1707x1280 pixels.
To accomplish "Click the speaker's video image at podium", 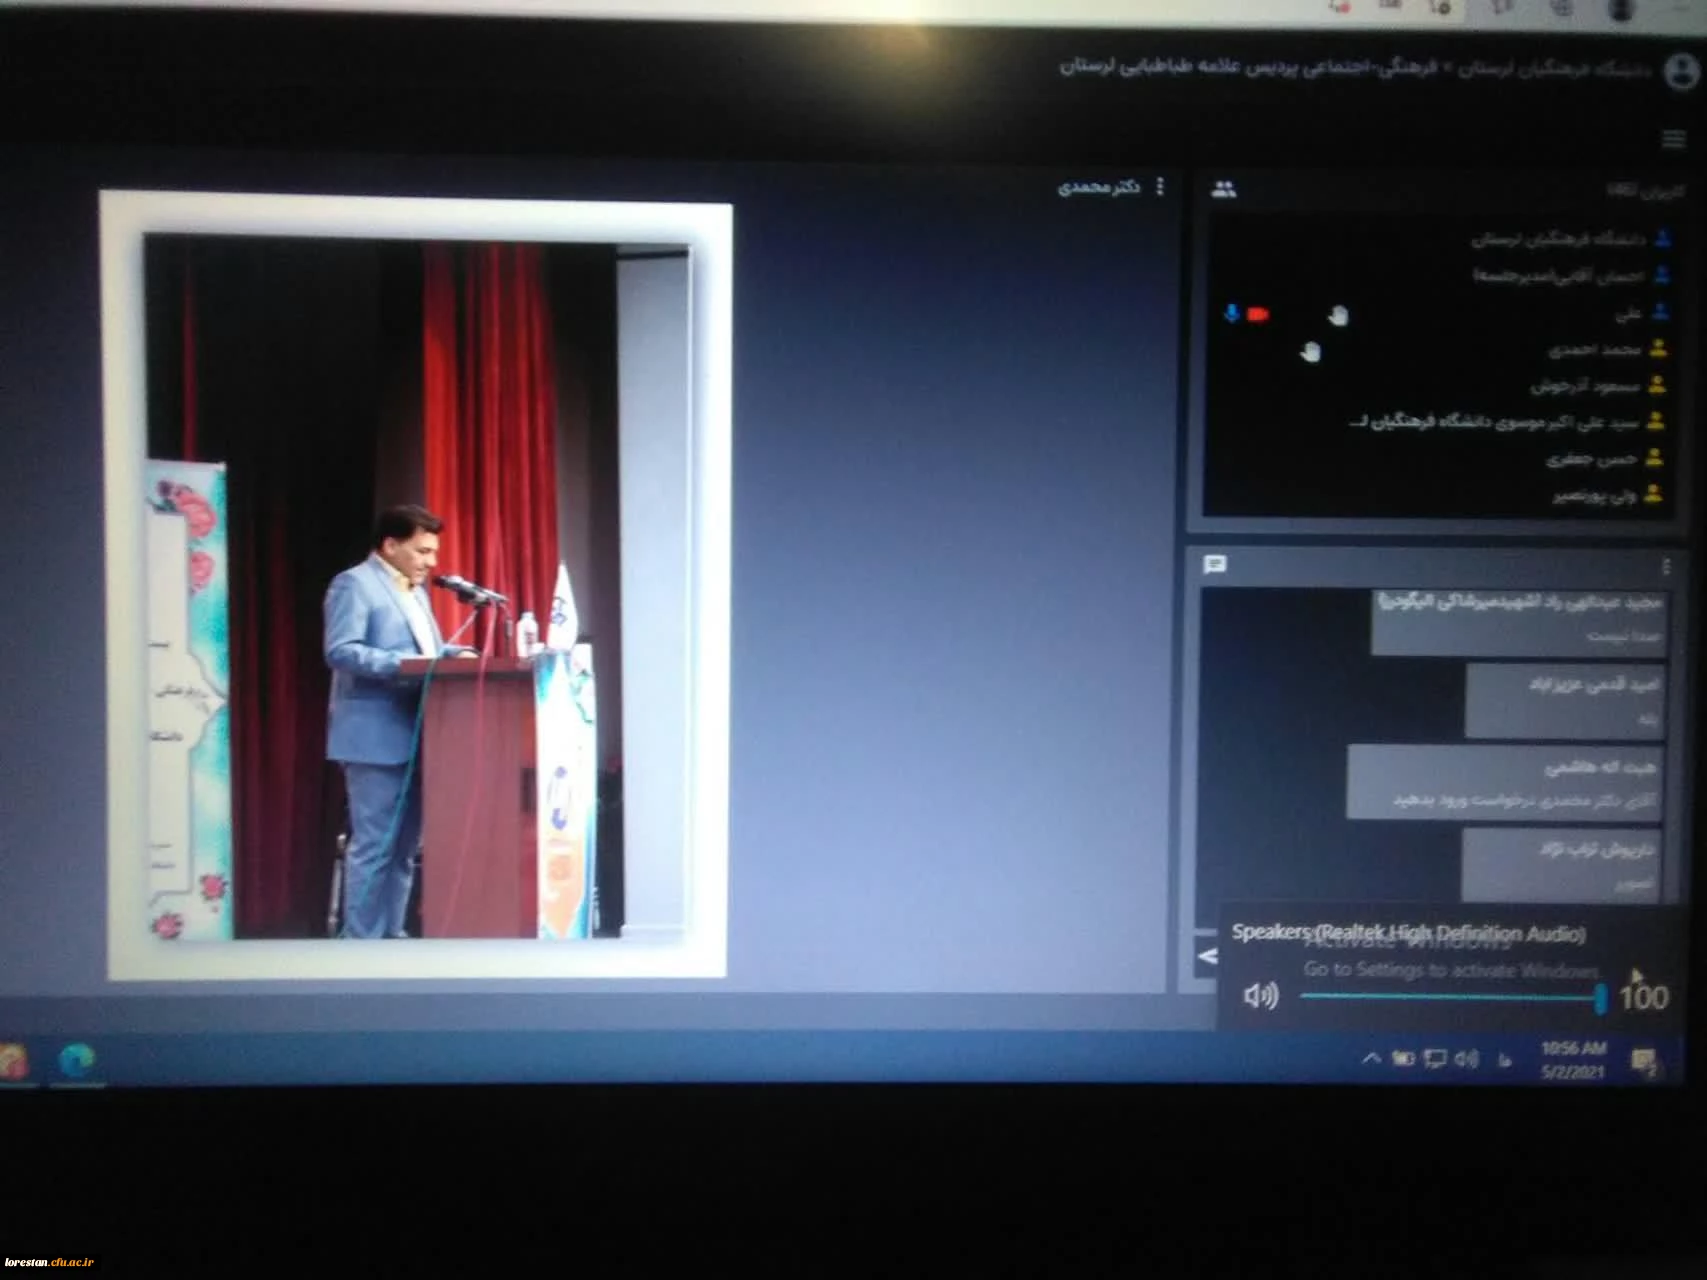I will tap(417, 589).
